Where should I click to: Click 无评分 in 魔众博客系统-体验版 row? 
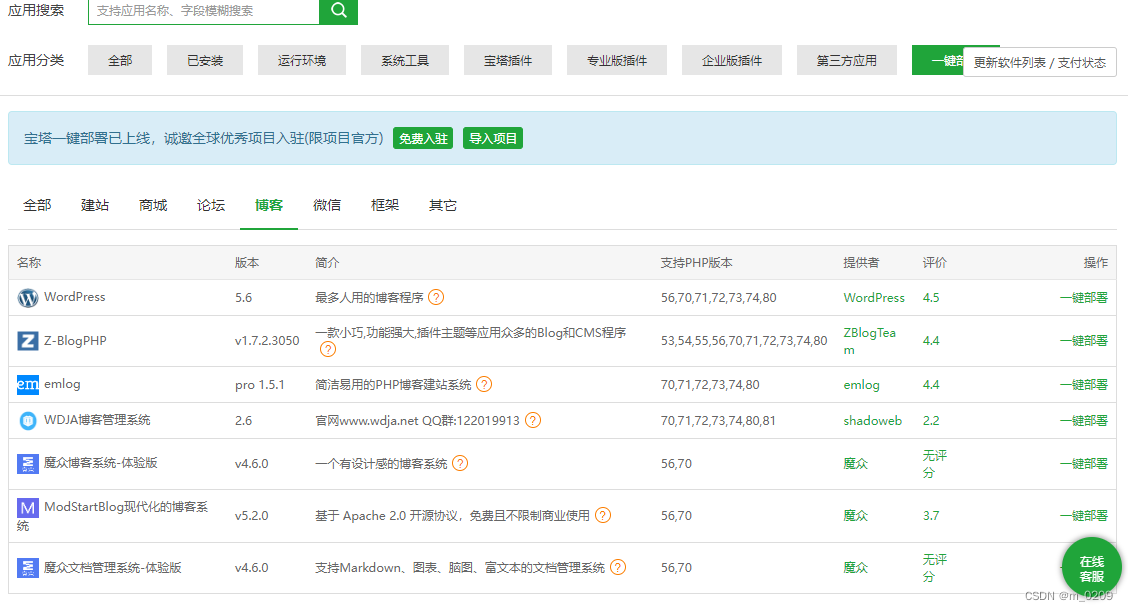934,464
